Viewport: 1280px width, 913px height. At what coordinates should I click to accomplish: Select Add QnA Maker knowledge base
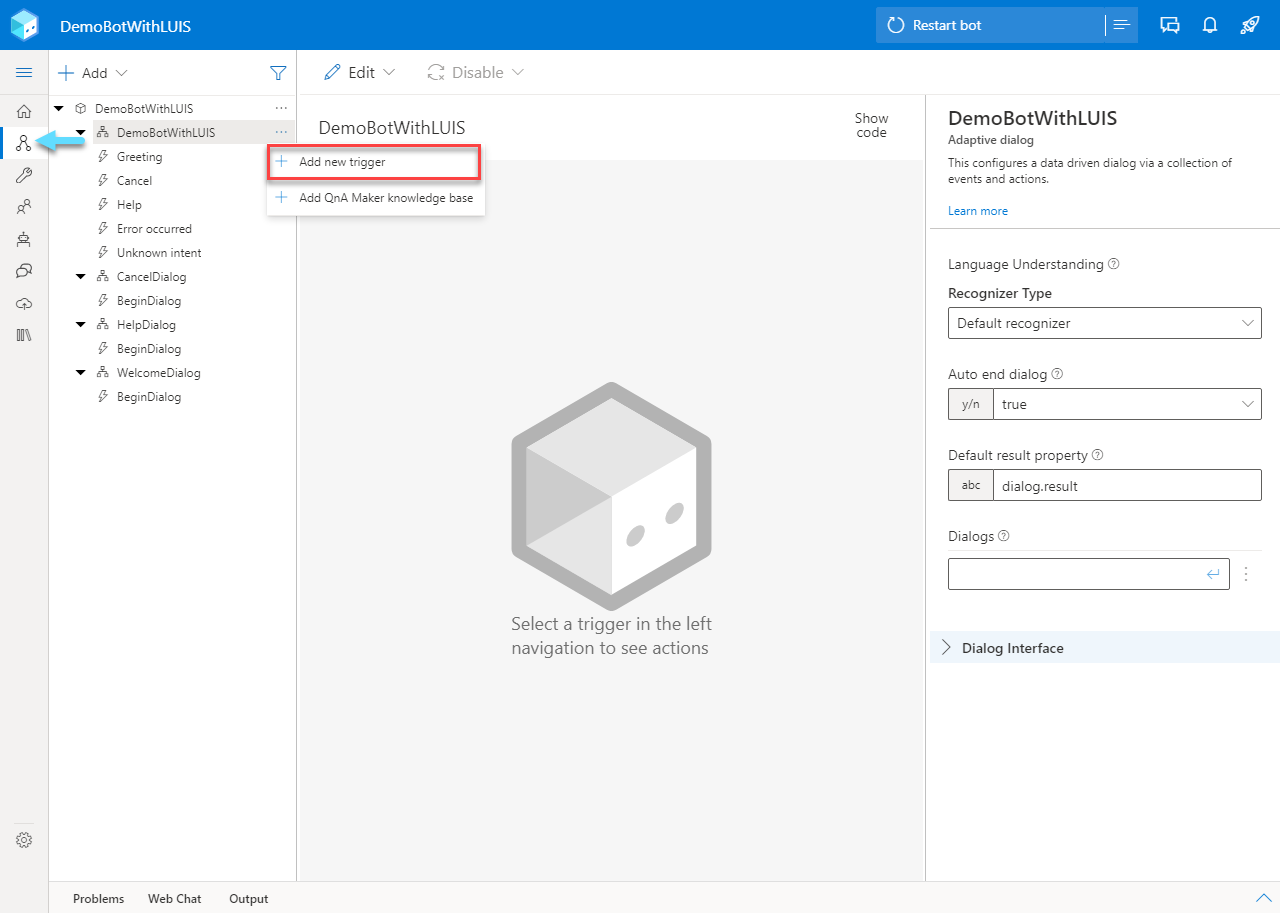pyautogui.click(x=375, y=198)
